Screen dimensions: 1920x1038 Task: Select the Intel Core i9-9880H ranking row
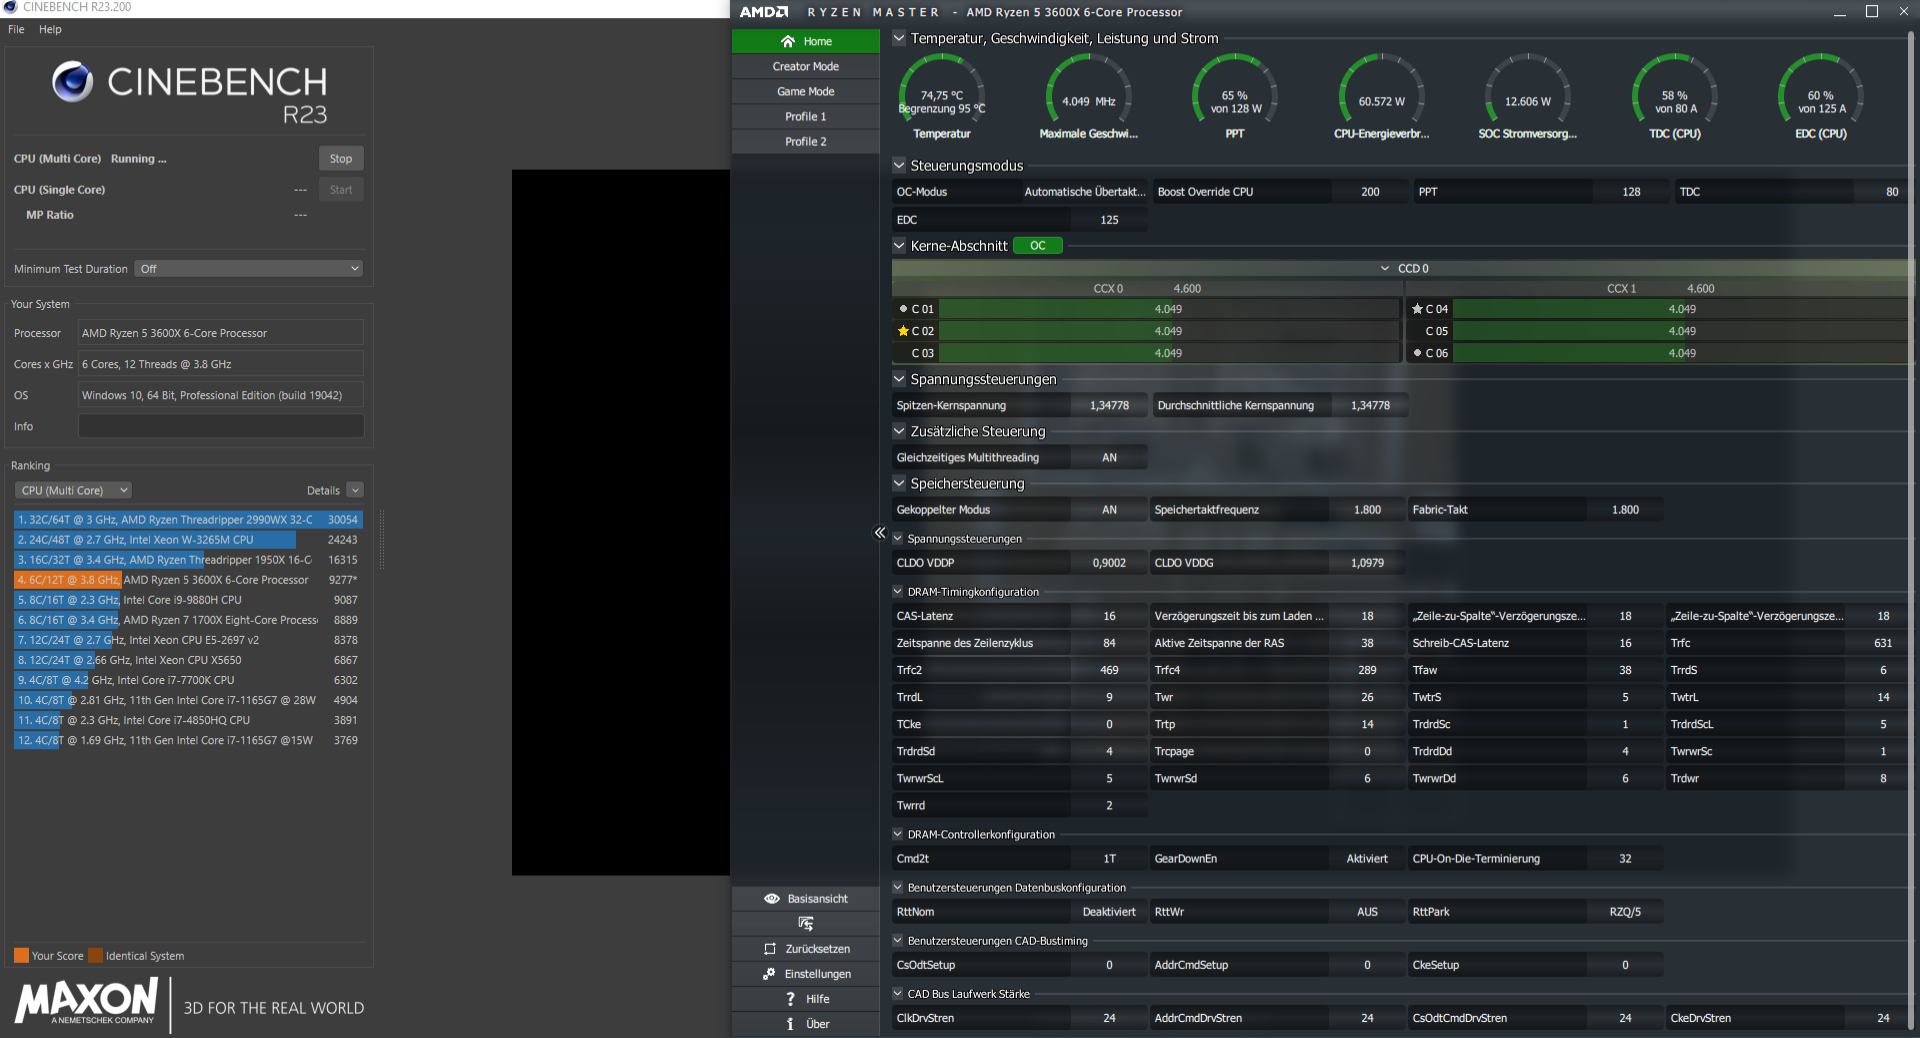click(188, 600)
